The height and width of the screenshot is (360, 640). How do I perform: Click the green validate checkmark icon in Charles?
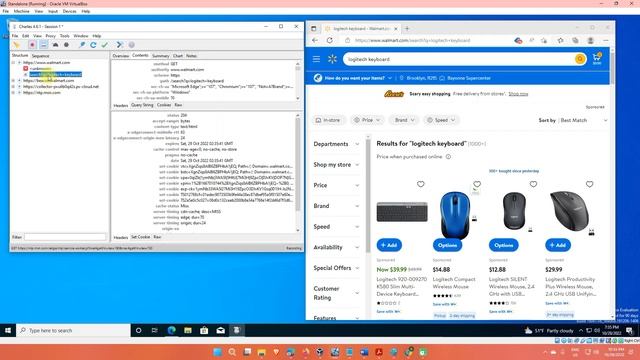pyautogui.click(x=104, y=45)
